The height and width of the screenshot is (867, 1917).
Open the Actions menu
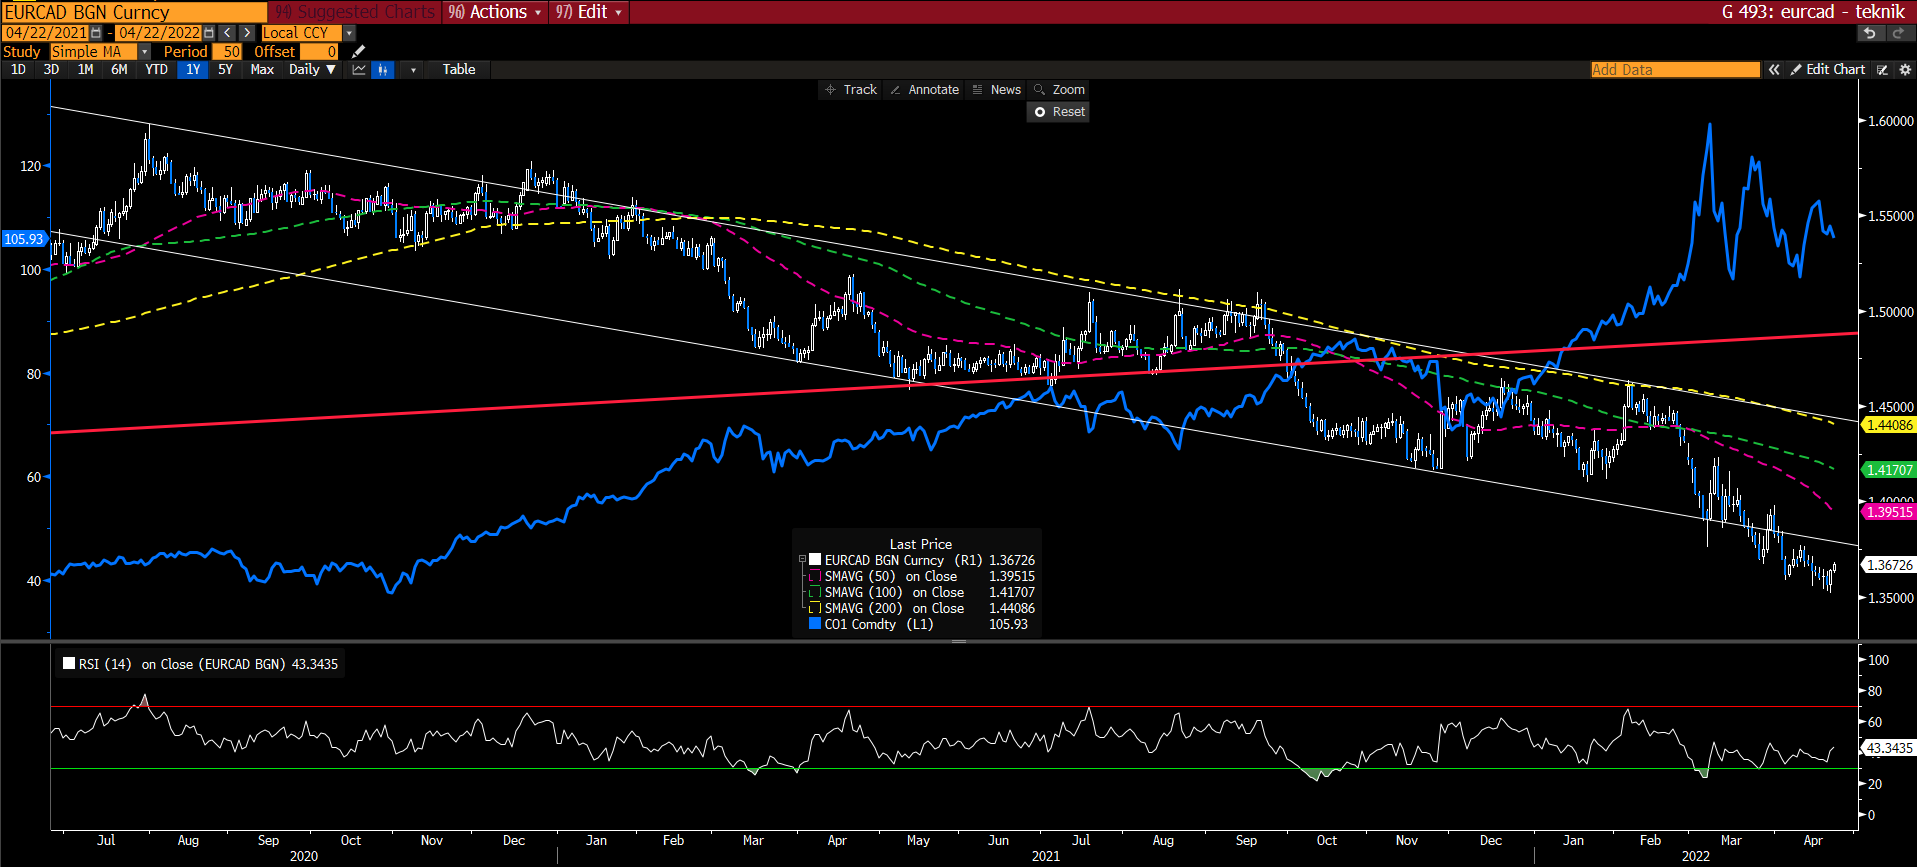coord(495,12)
